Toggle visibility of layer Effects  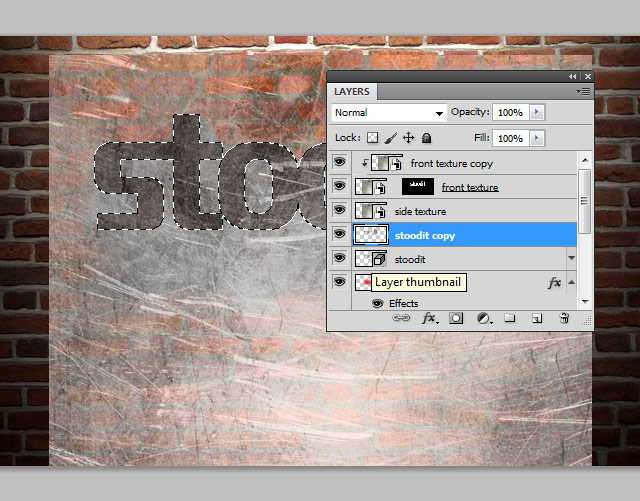[x=378, y=303]
